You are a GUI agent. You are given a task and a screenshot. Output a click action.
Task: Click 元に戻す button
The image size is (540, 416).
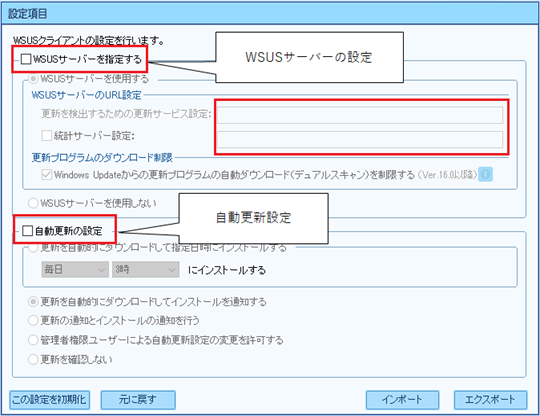pyautogui.click(x=138, y=400)
